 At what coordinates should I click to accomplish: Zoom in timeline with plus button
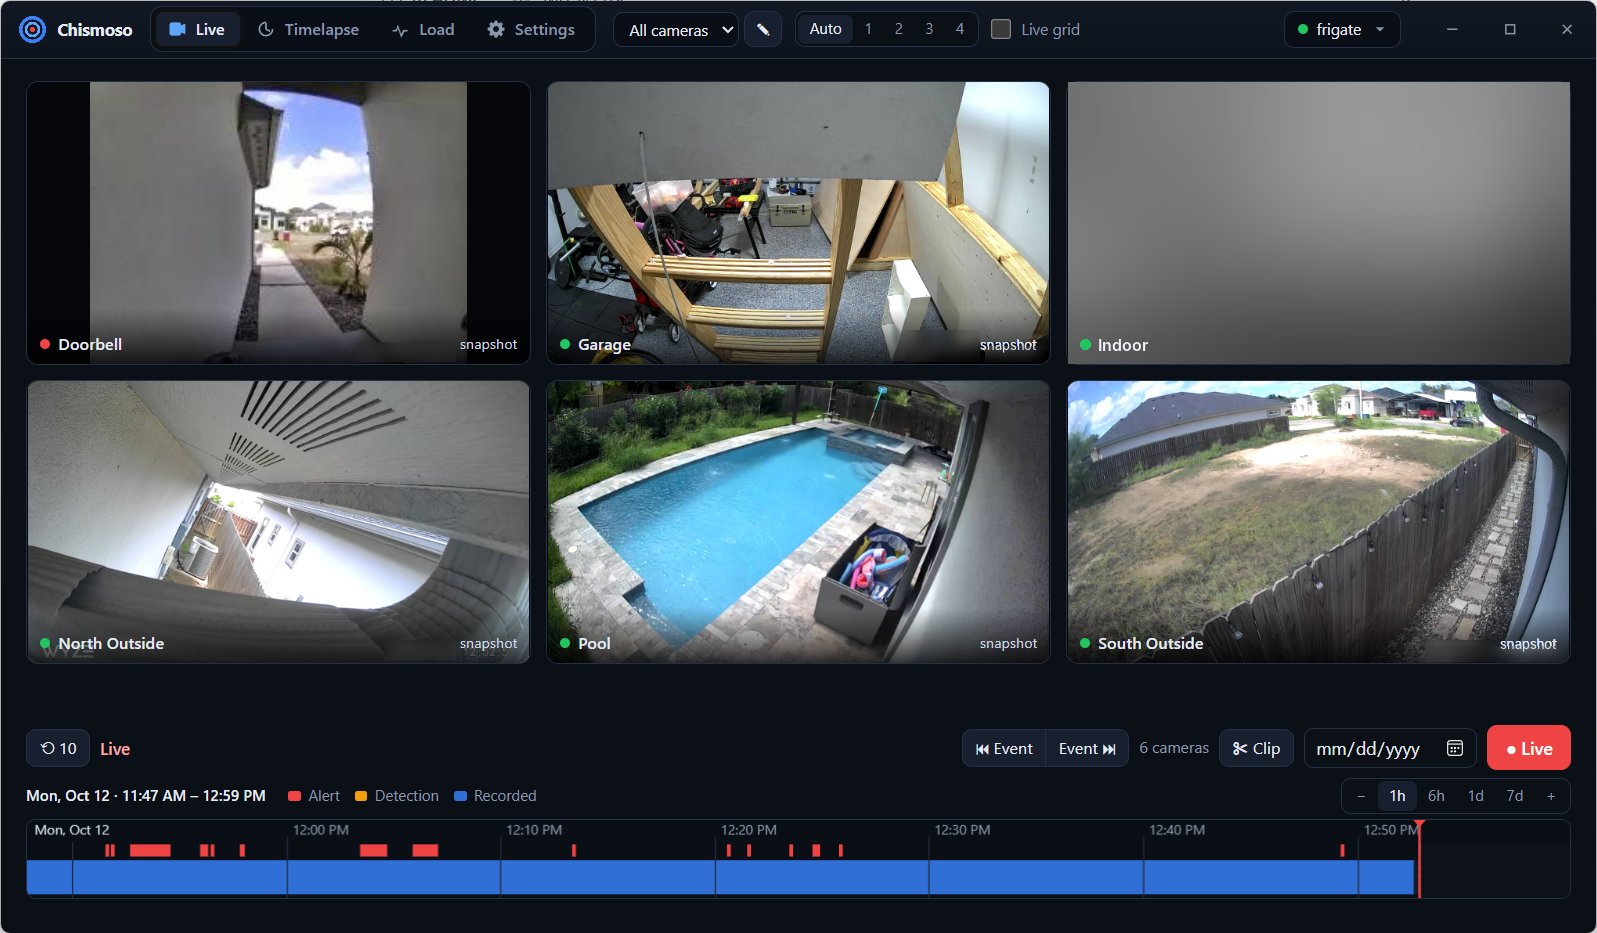tap(1551, 796)
